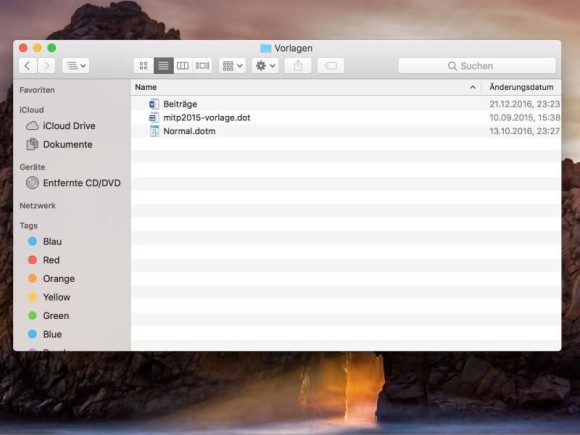Click the edit tags toolbar icon
The height and width of the screenshot is (435, 580).
coord(331,66)
